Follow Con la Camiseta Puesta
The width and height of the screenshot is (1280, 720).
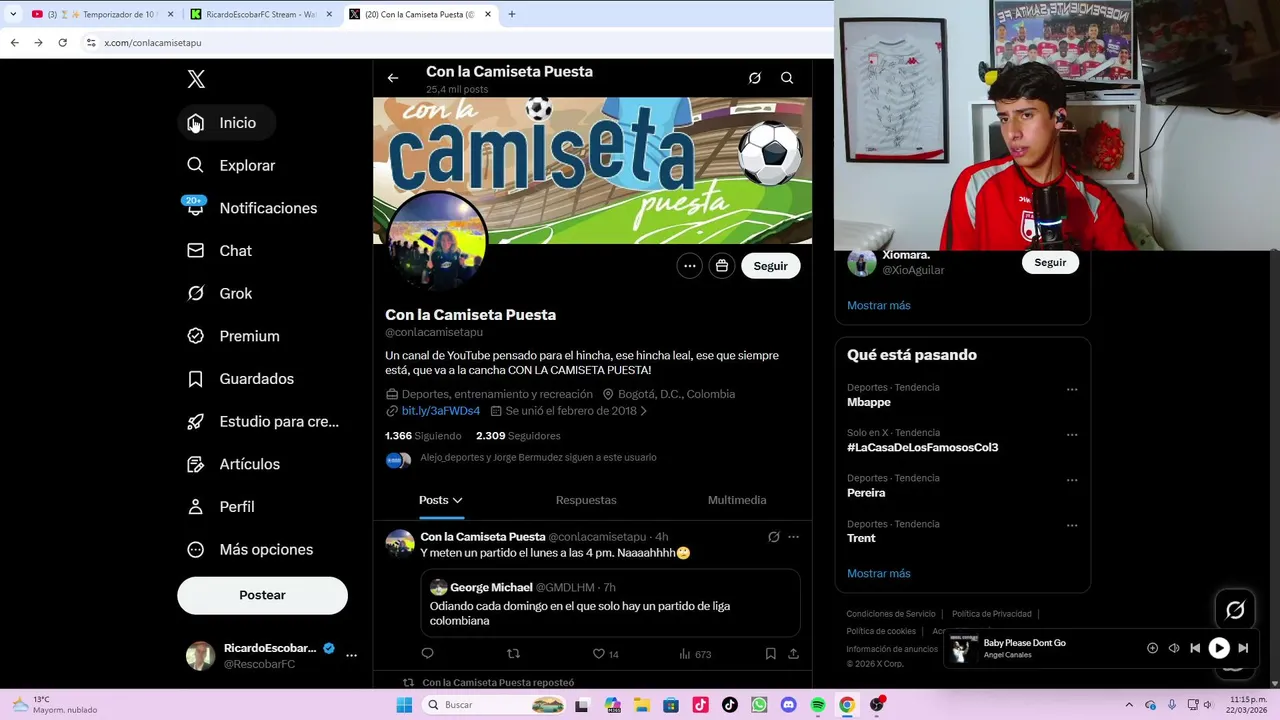tap(771, 266)
